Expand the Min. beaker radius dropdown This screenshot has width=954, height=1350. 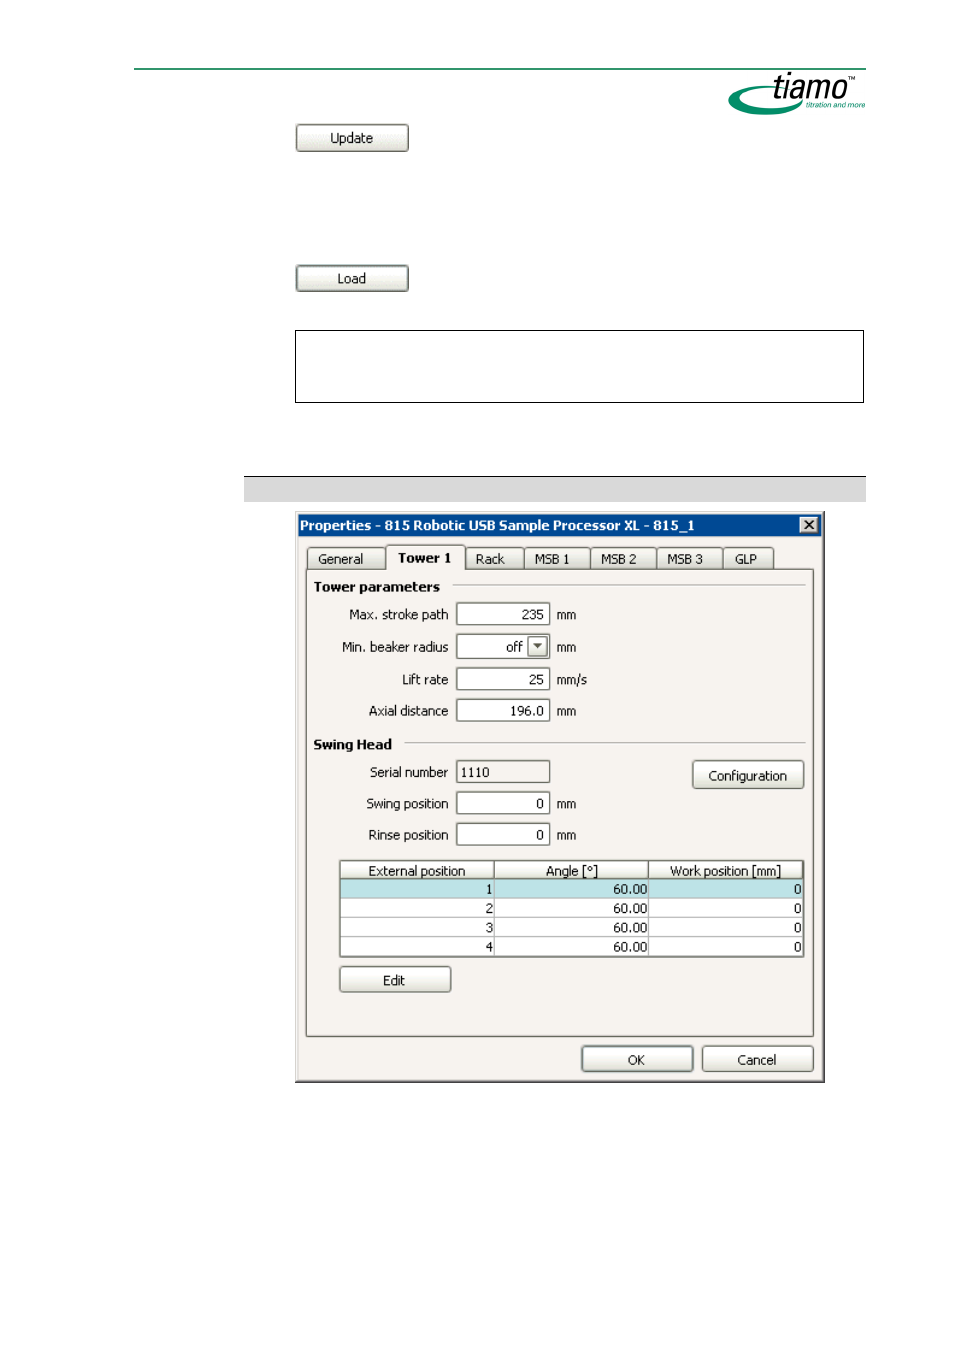coord(538,647)
